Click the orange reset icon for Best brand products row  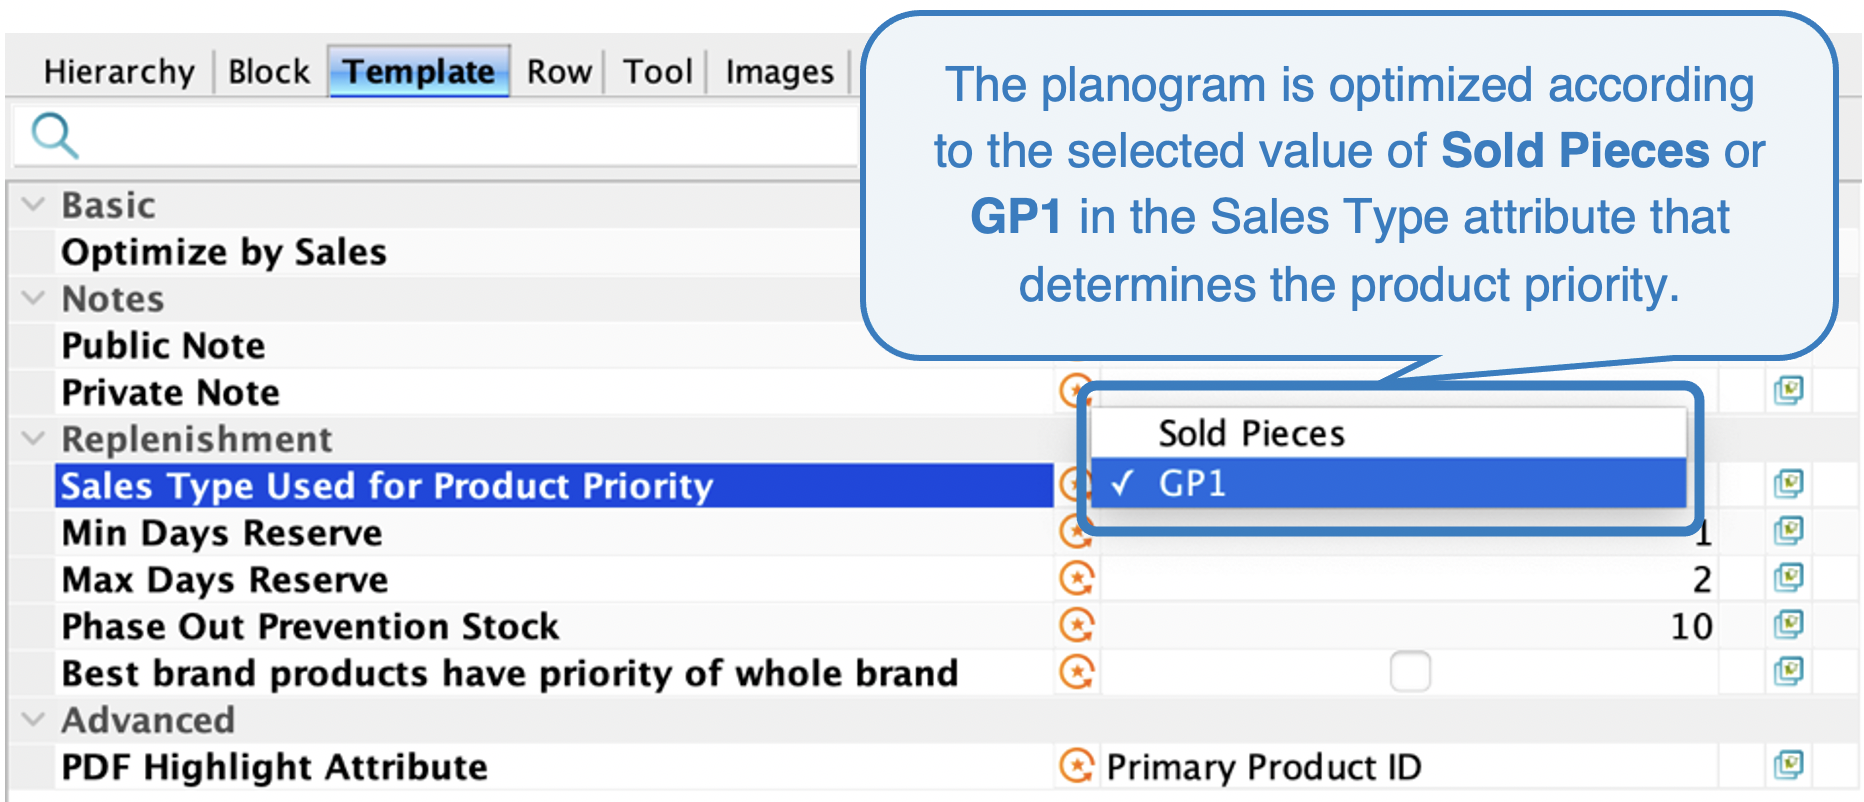pyautogui.click(x=1077, y=673)
